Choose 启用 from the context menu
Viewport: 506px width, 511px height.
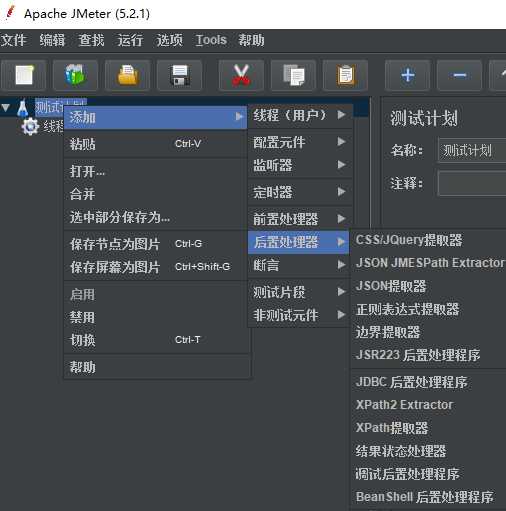[155, 295]
